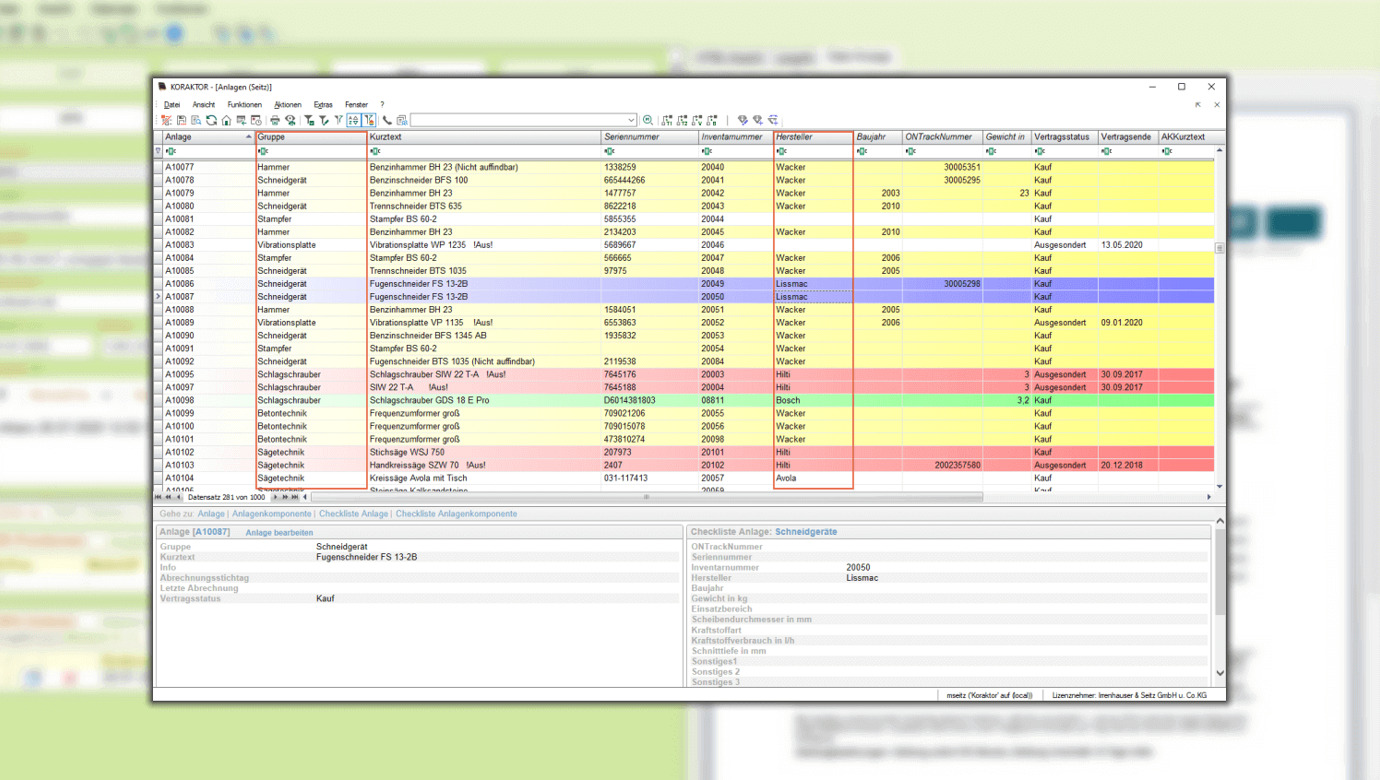Image resolution: width=1380 pixels, height=780 pixels.
Task: Click the home icon in the toolbar
Action: click(x=226, y=120)
